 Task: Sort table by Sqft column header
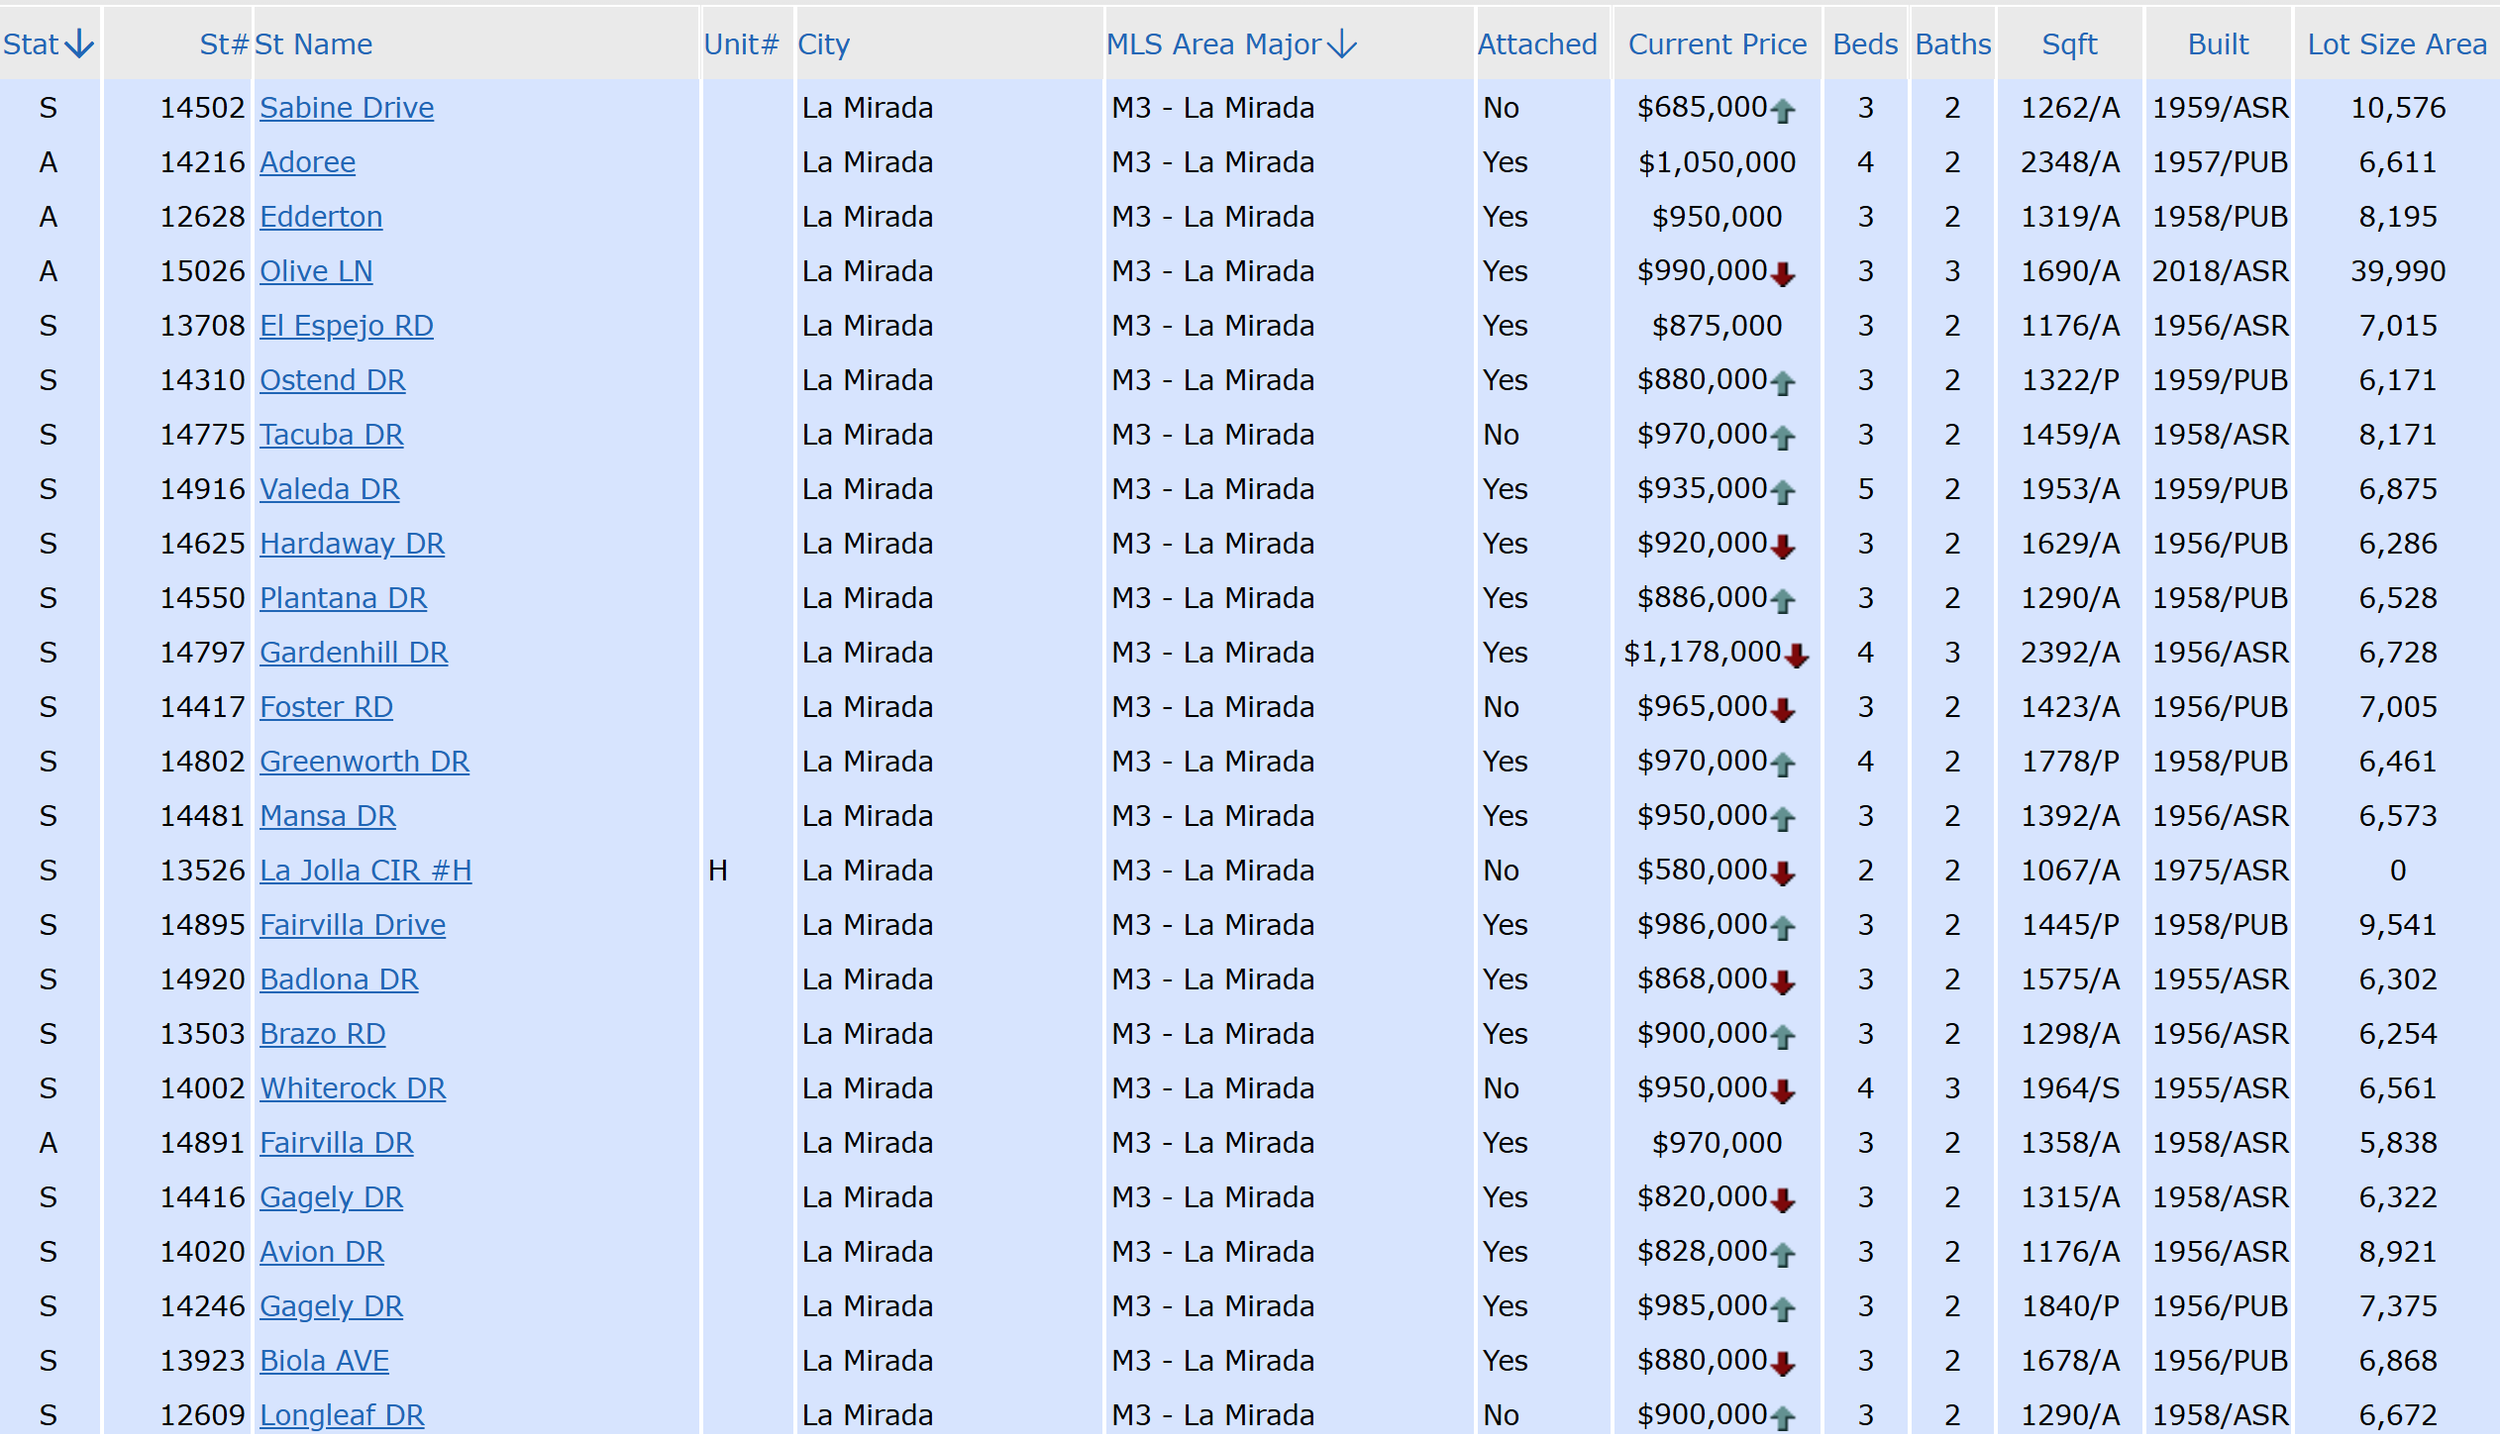click(2068, 44)
